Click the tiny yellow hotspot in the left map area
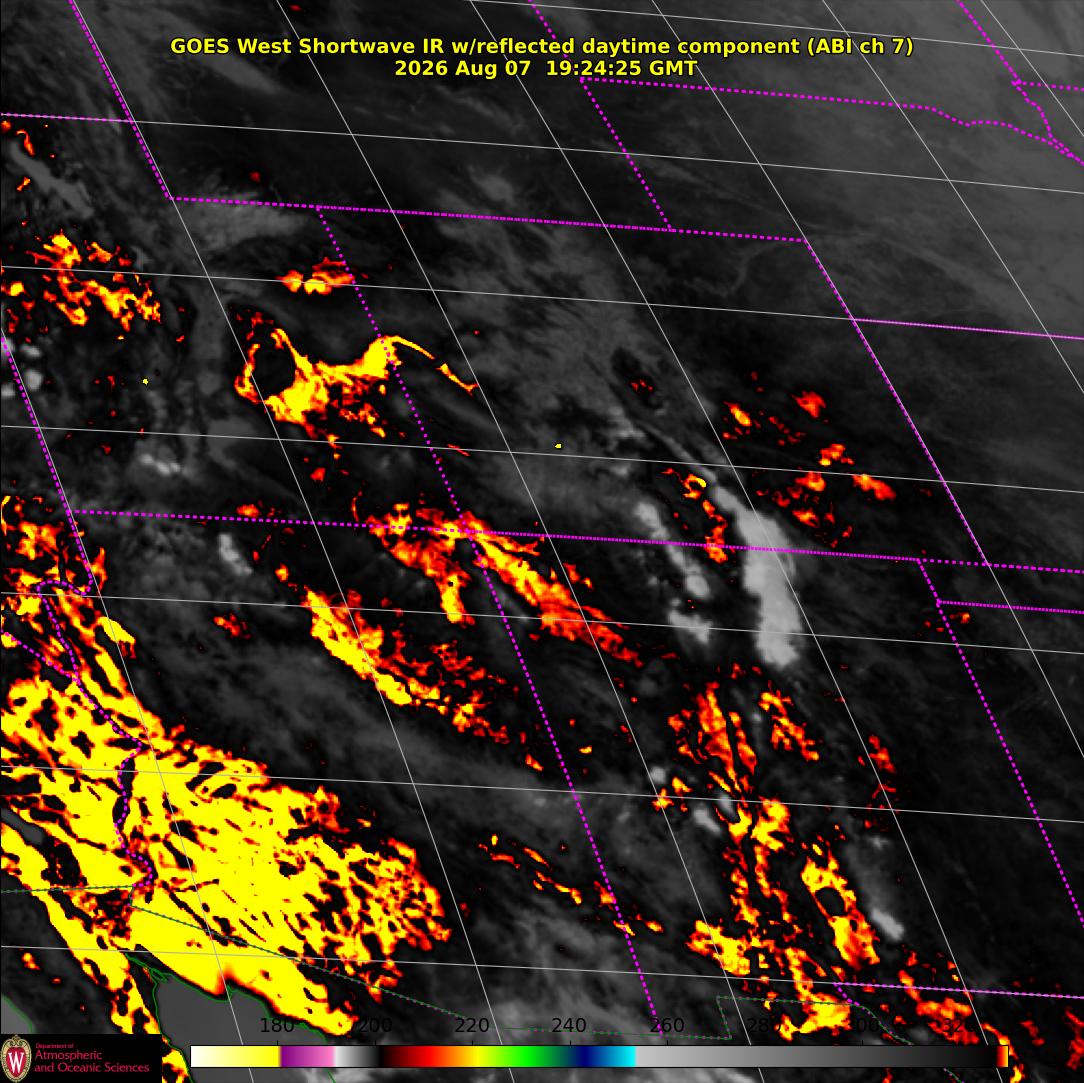 coord(145,381)
